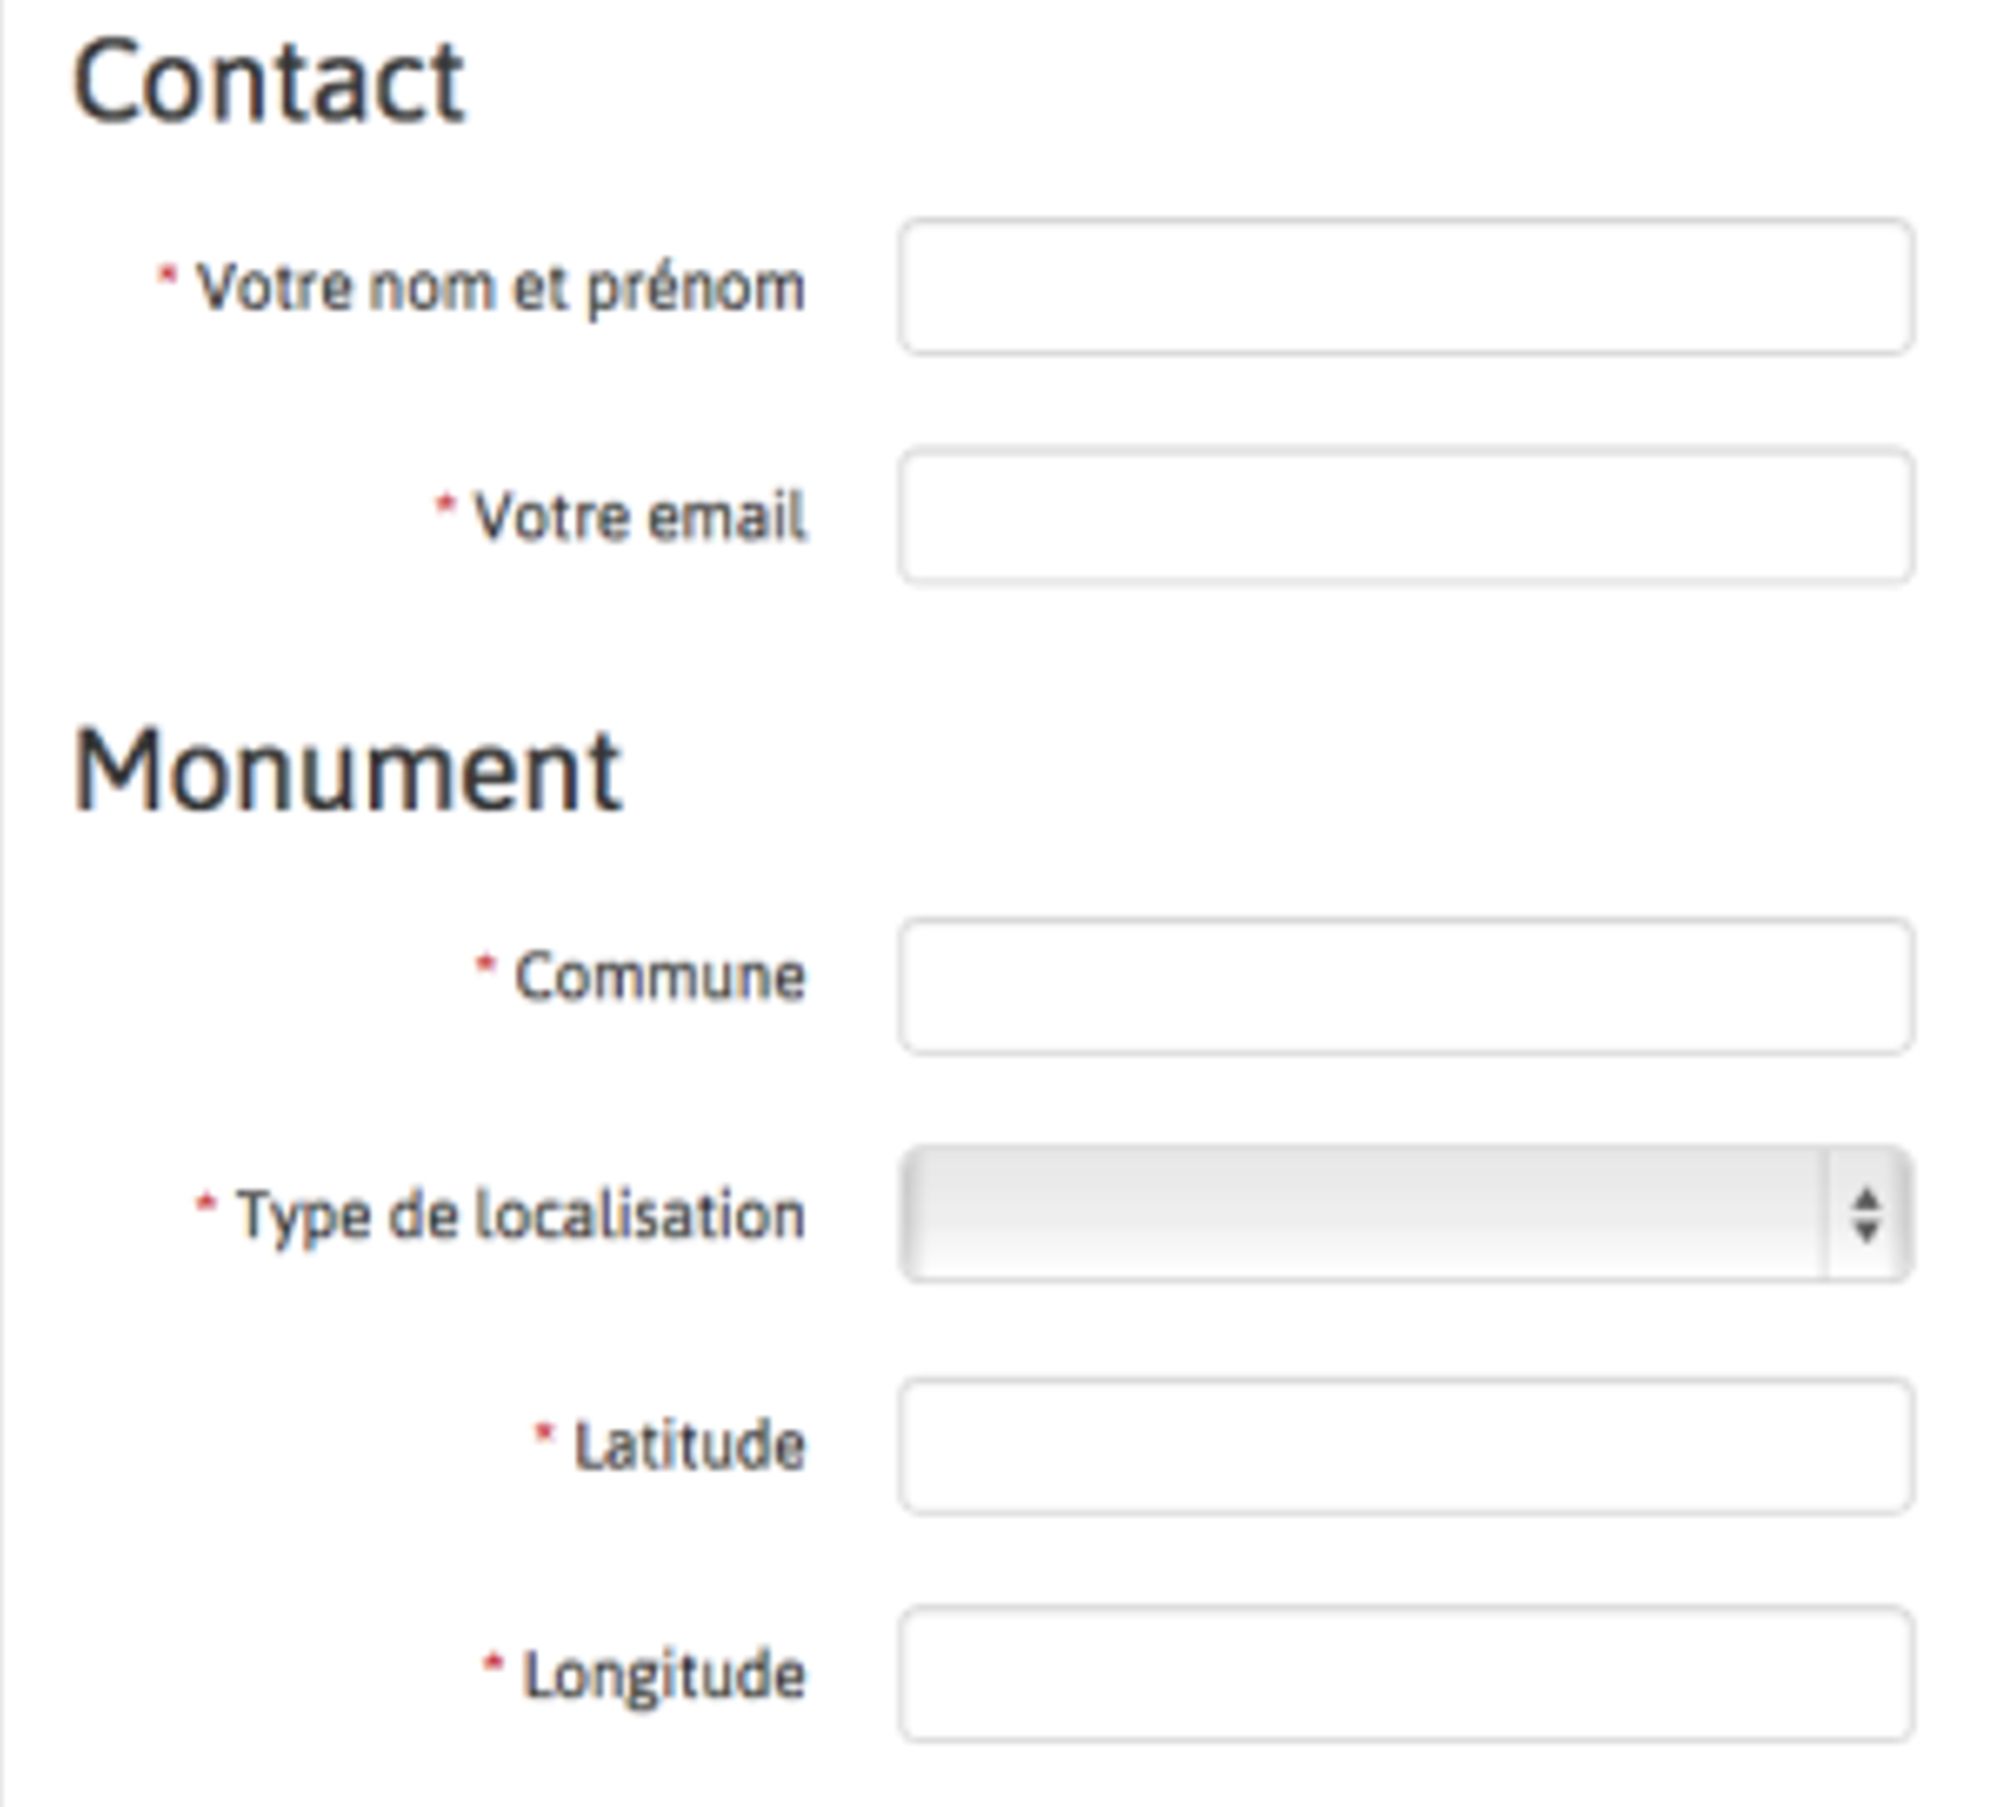
Task: Click the dropdown's up/down arrow stepper icon
Action: pyautogui.click(x=1866, y=1214)
